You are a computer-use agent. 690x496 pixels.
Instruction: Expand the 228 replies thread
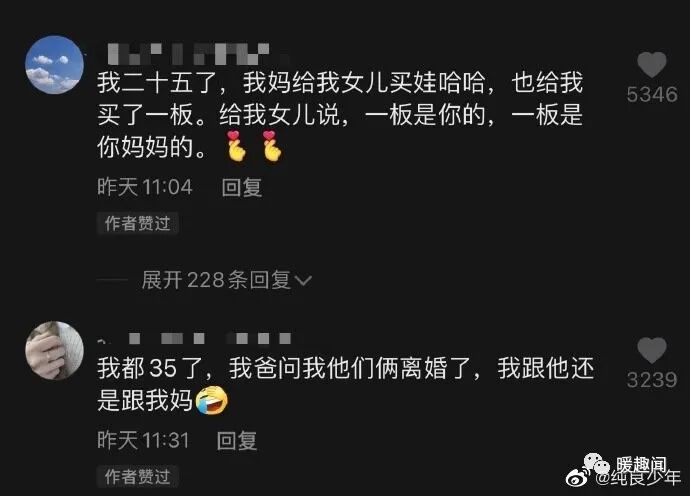[x=227, y=280]
